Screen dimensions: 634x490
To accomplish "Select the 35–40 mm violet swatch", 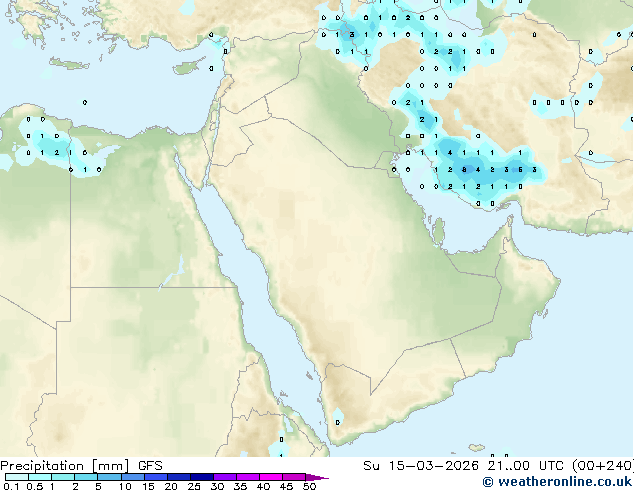I will (247, 477).
